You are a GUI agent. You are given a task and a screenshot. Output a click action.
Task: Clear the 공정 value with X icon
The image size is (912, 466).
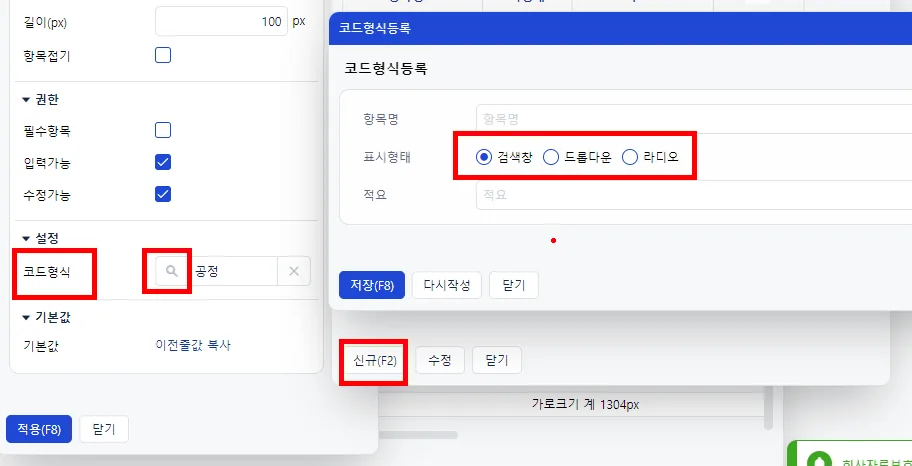click(x=294, y=271)
